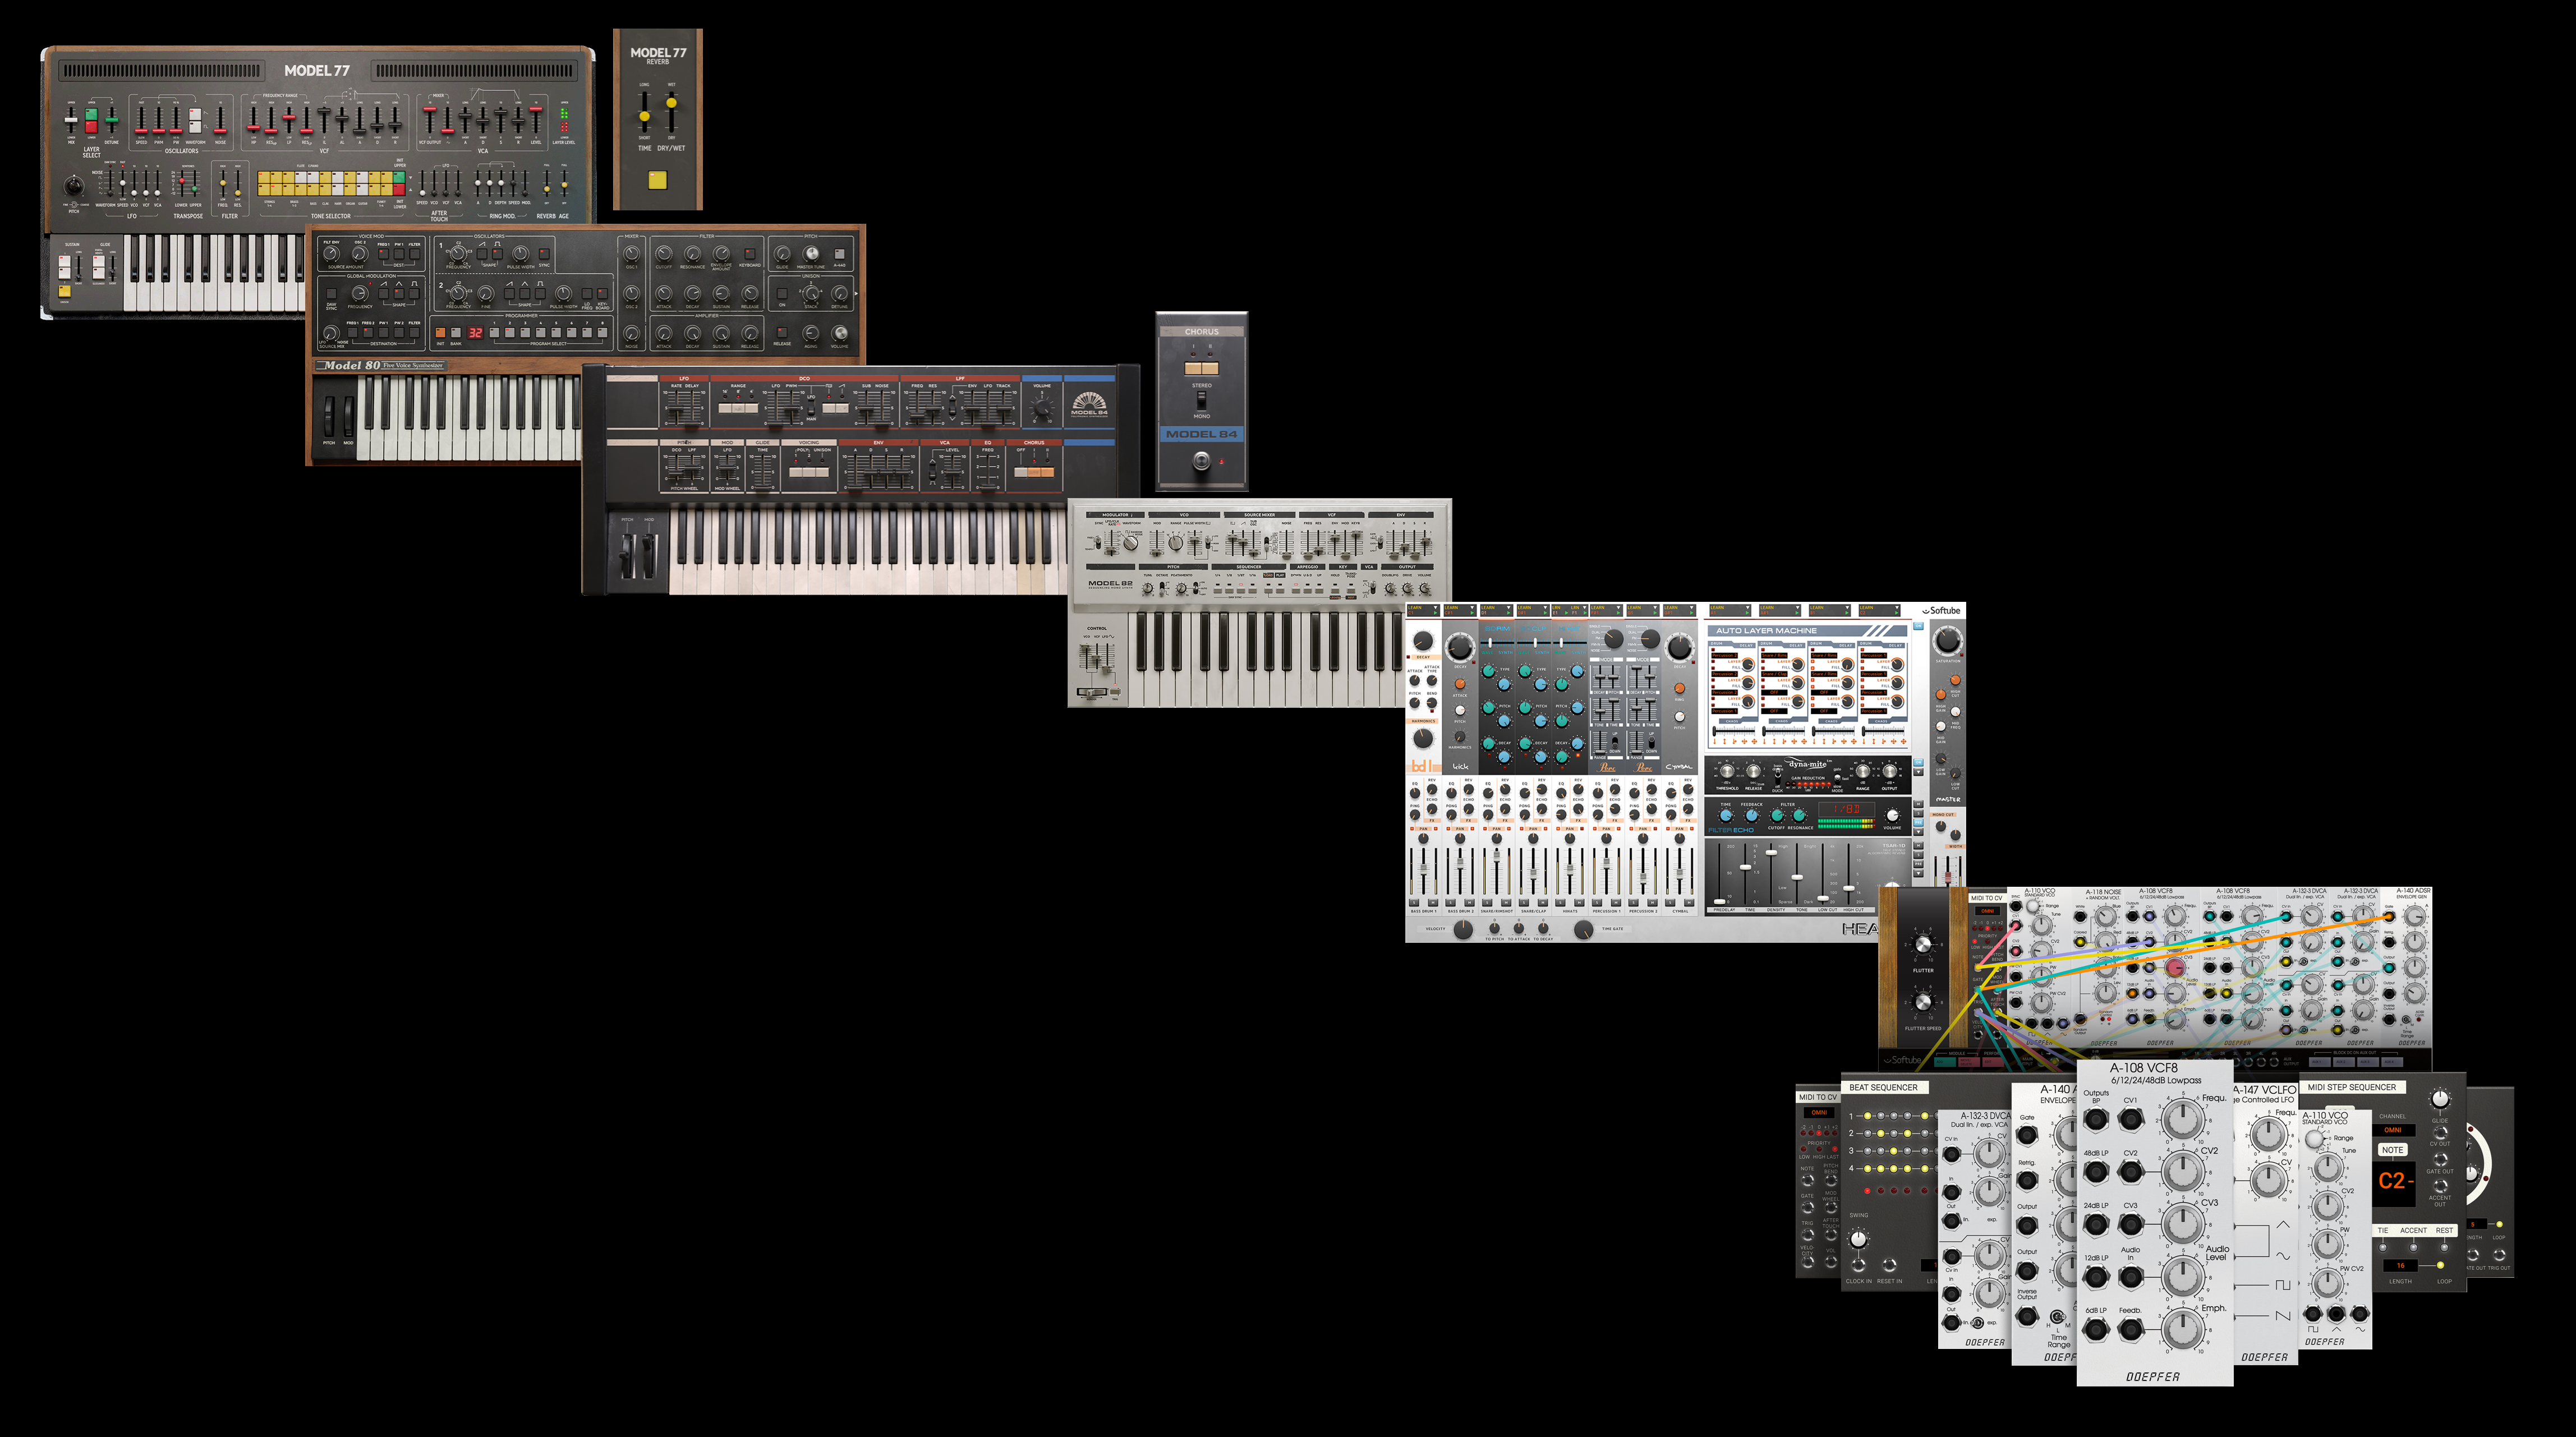Click the Softube logo in Heartbeat
The height and width of the screenshot is (1437, 2576).
(1941, 610)
